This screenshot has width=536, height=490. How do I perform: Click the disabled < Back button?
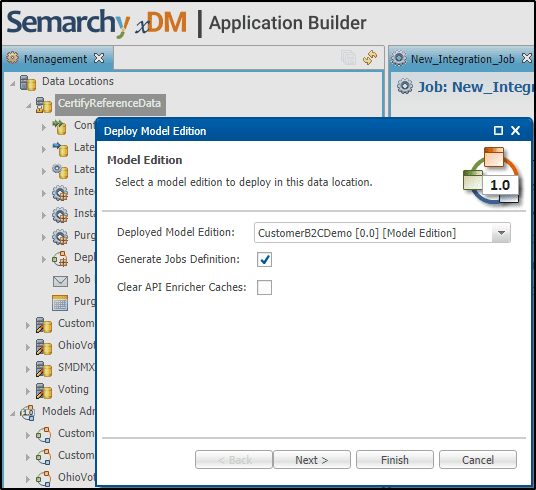click(234, 460)
